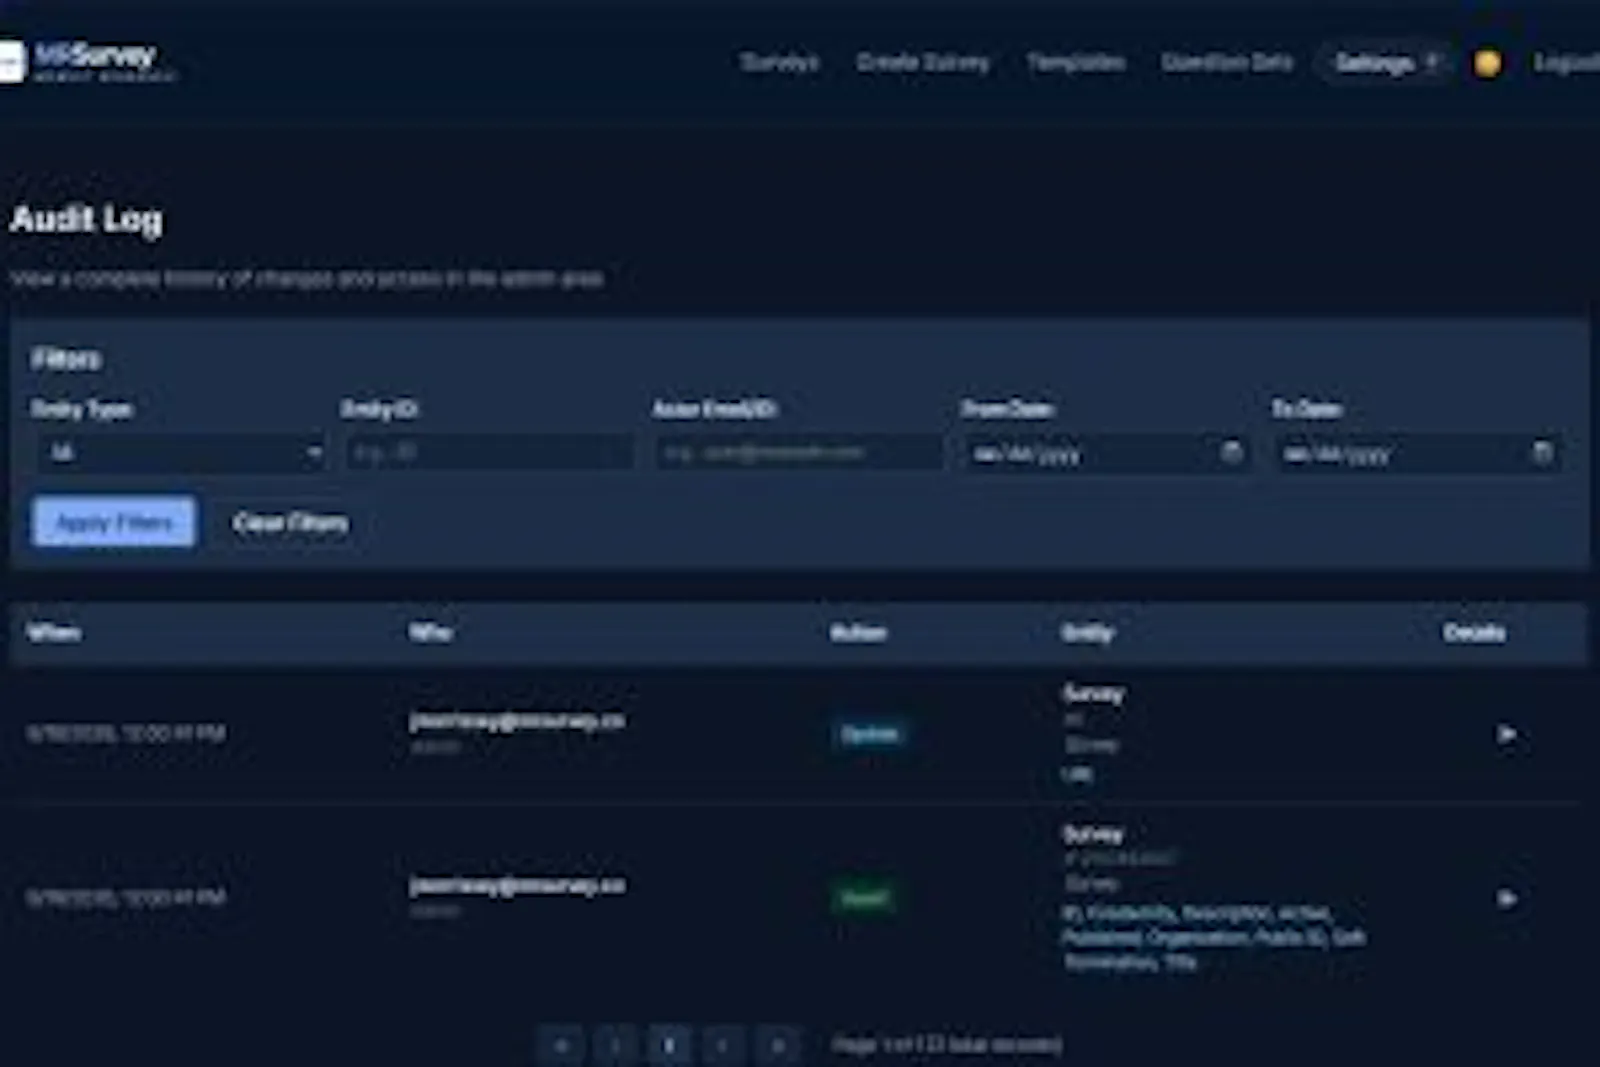Click the email in Update row

pyautogui.click(x=517, y=721)
